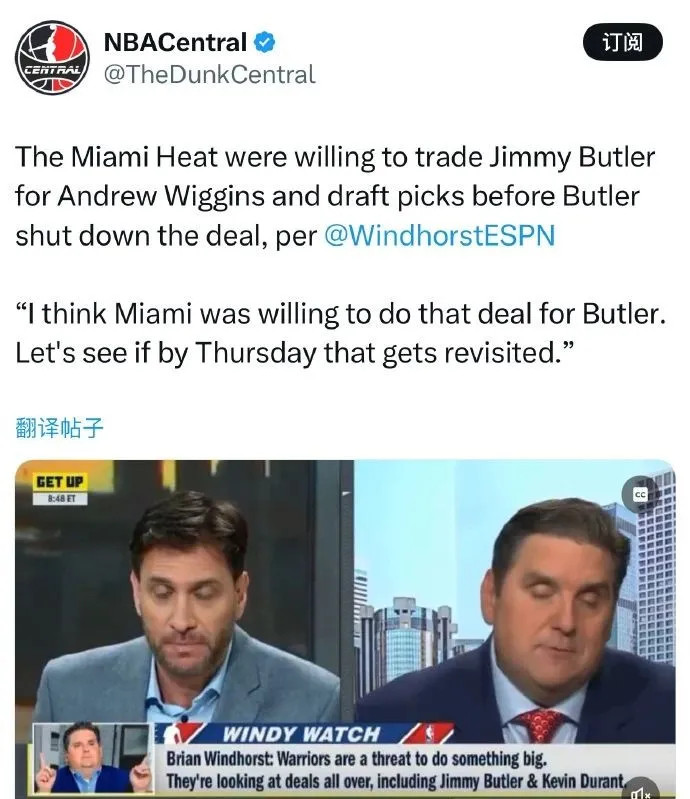This screenshot has height=799, width=690.
Task: Open the NBACentral display name
Action: [x=175, y=42]
